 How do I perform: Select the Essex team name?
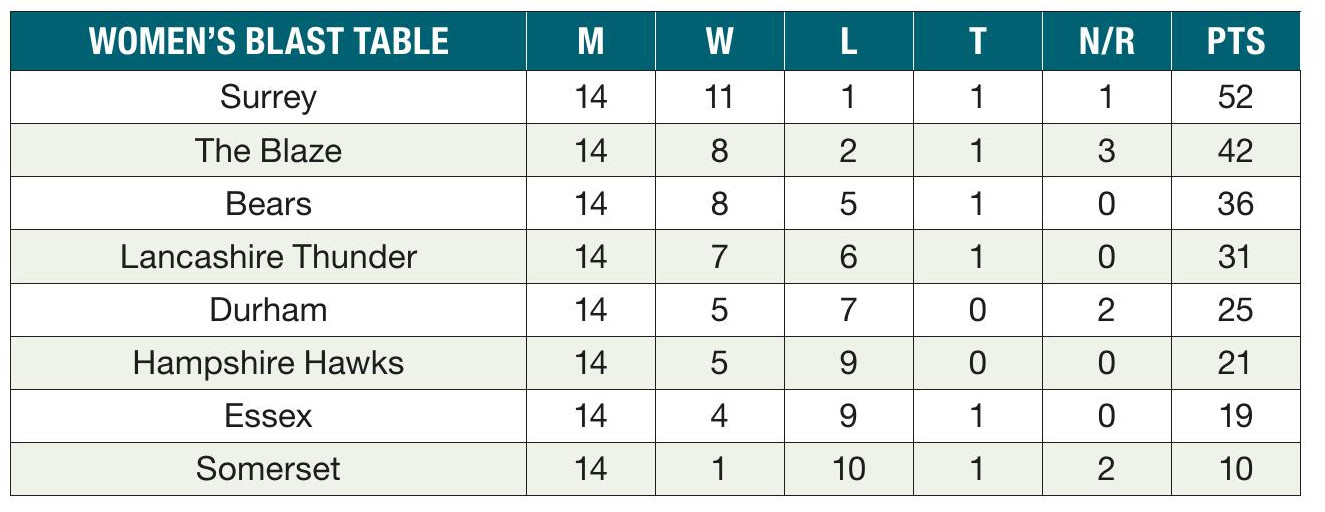tap(268, 416)
